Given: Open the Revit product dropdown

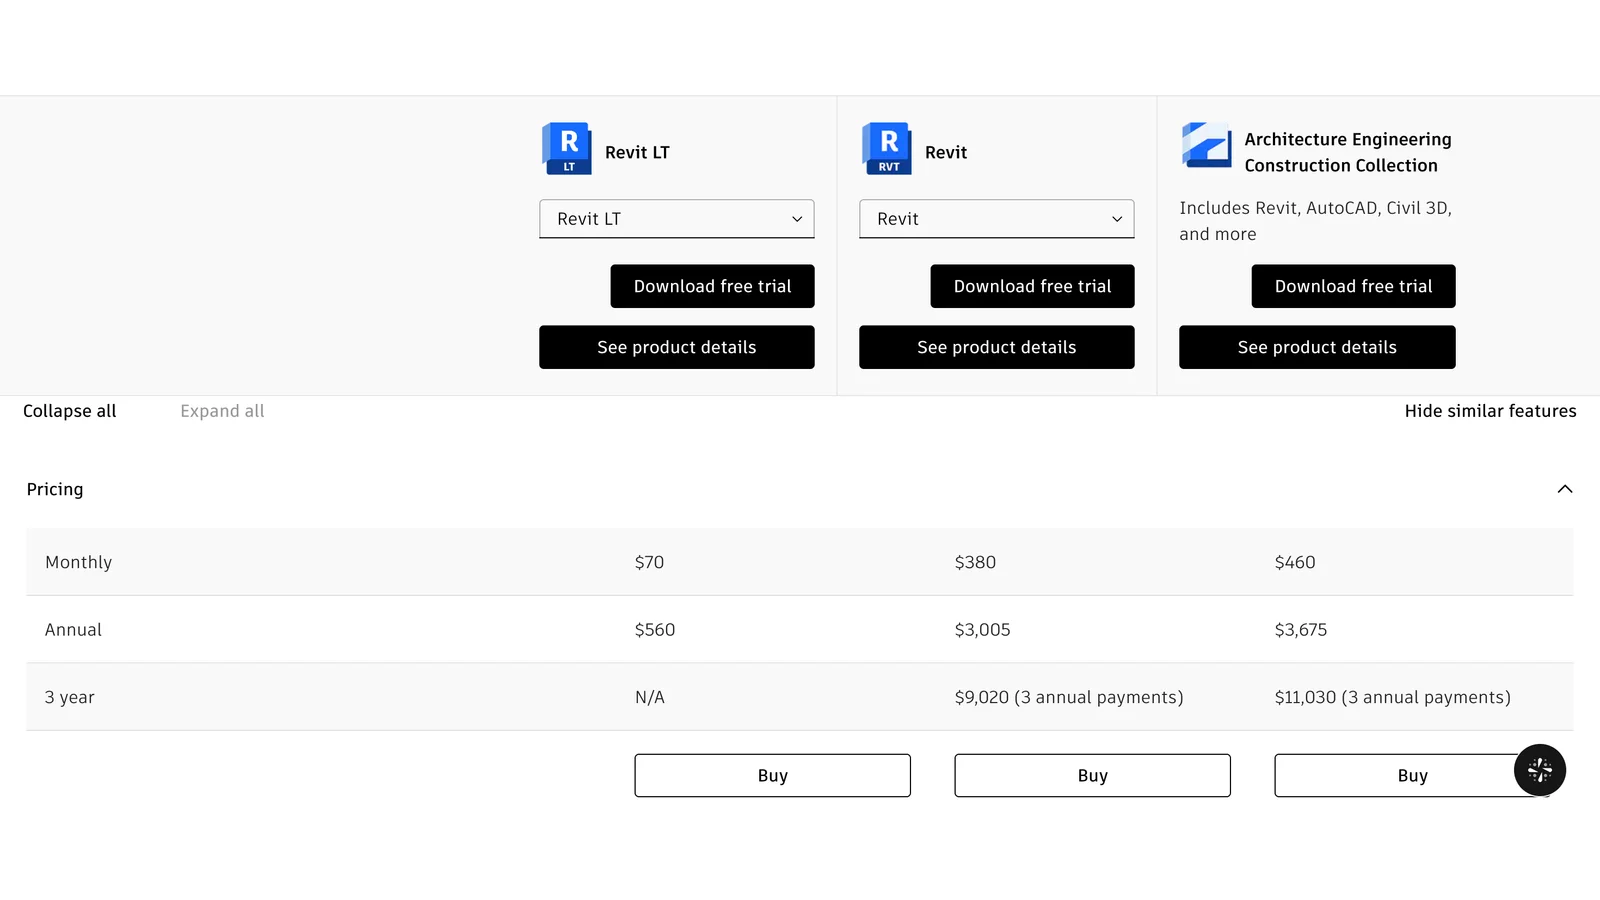Looking at the screenshot, I should (x=997, y=219).
